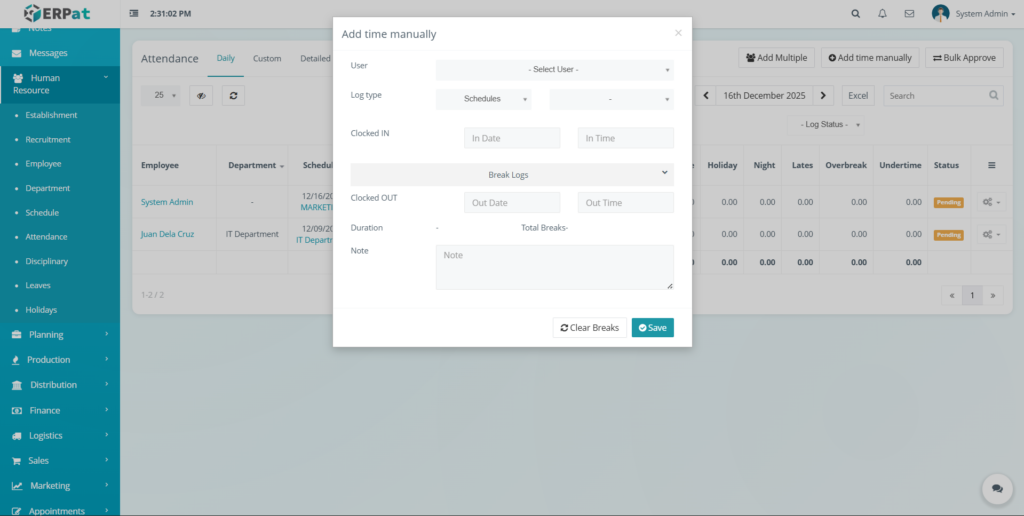Open actions gear for System Admin row
Screen dimensions: 1024x516
tap(991, 202)
